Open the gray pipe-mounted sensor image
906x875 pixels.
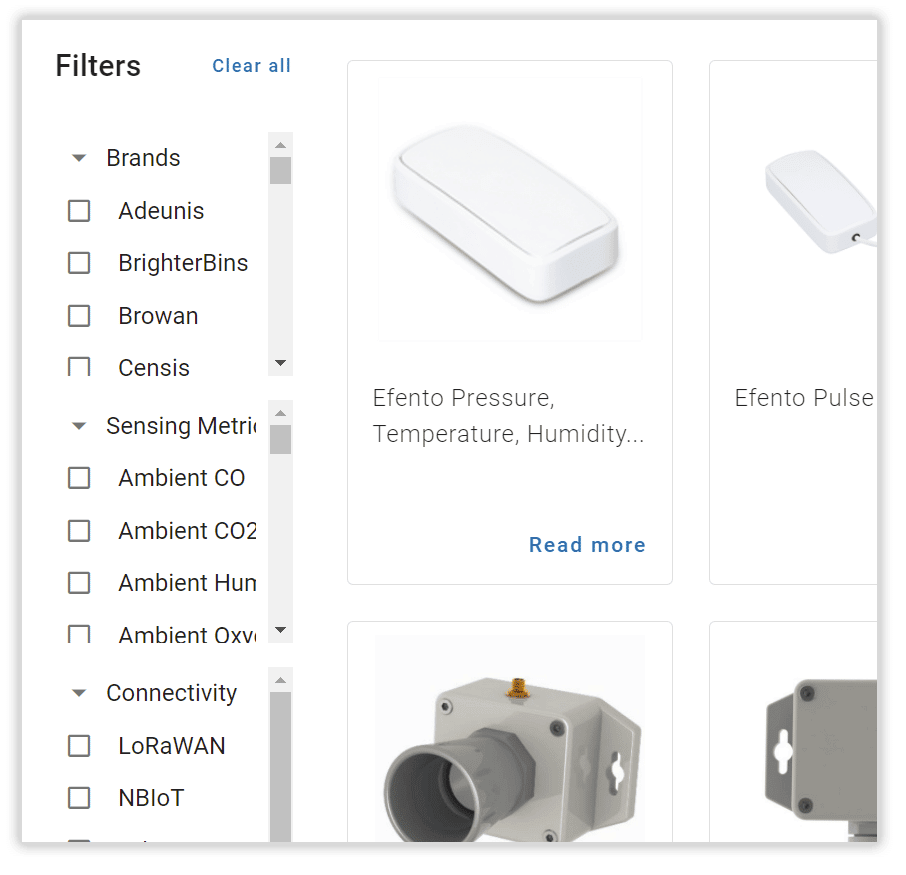click(x=510, y=739)
